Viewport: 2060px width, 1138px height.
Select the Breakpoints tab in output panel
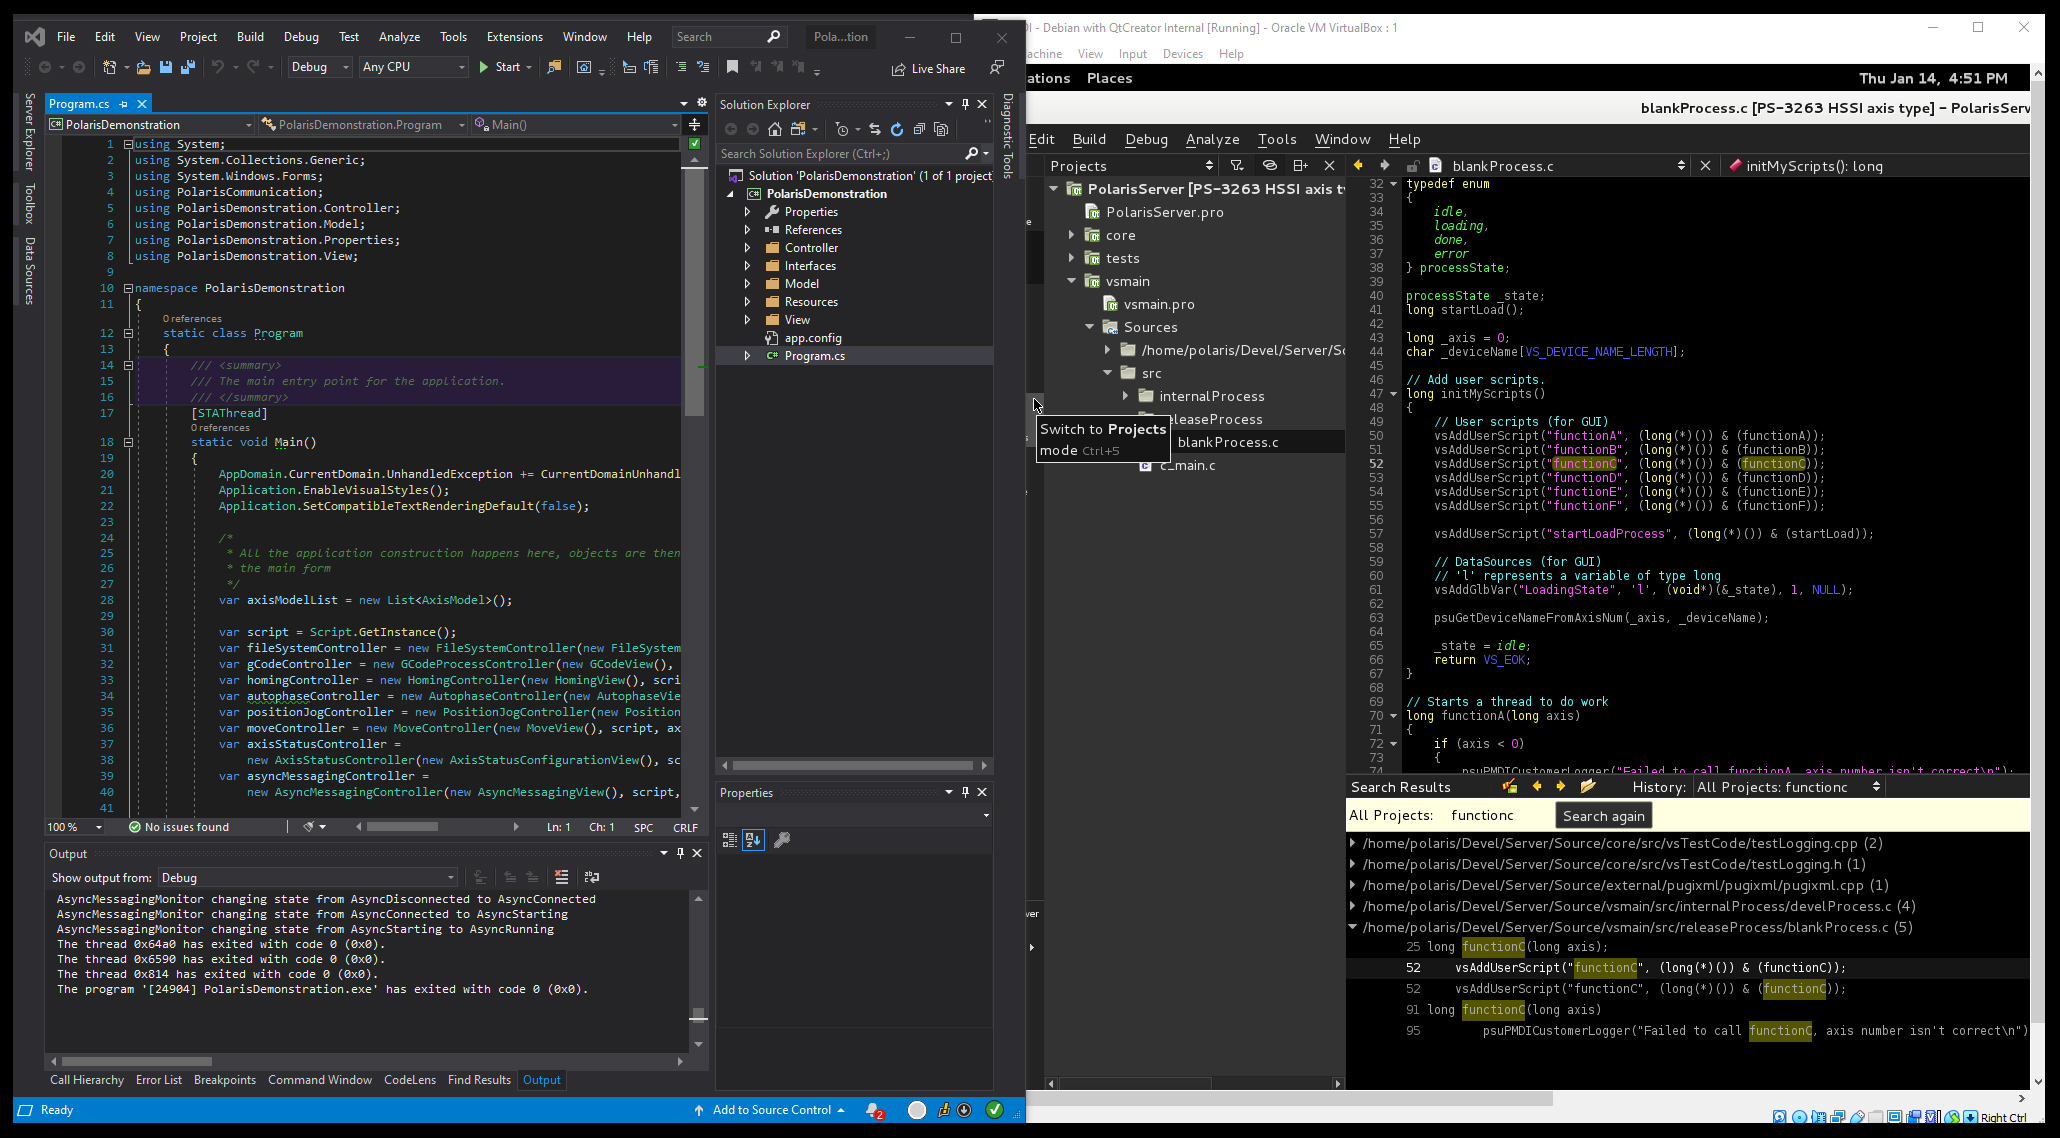pyautogui.click(x=224, y=1079)
